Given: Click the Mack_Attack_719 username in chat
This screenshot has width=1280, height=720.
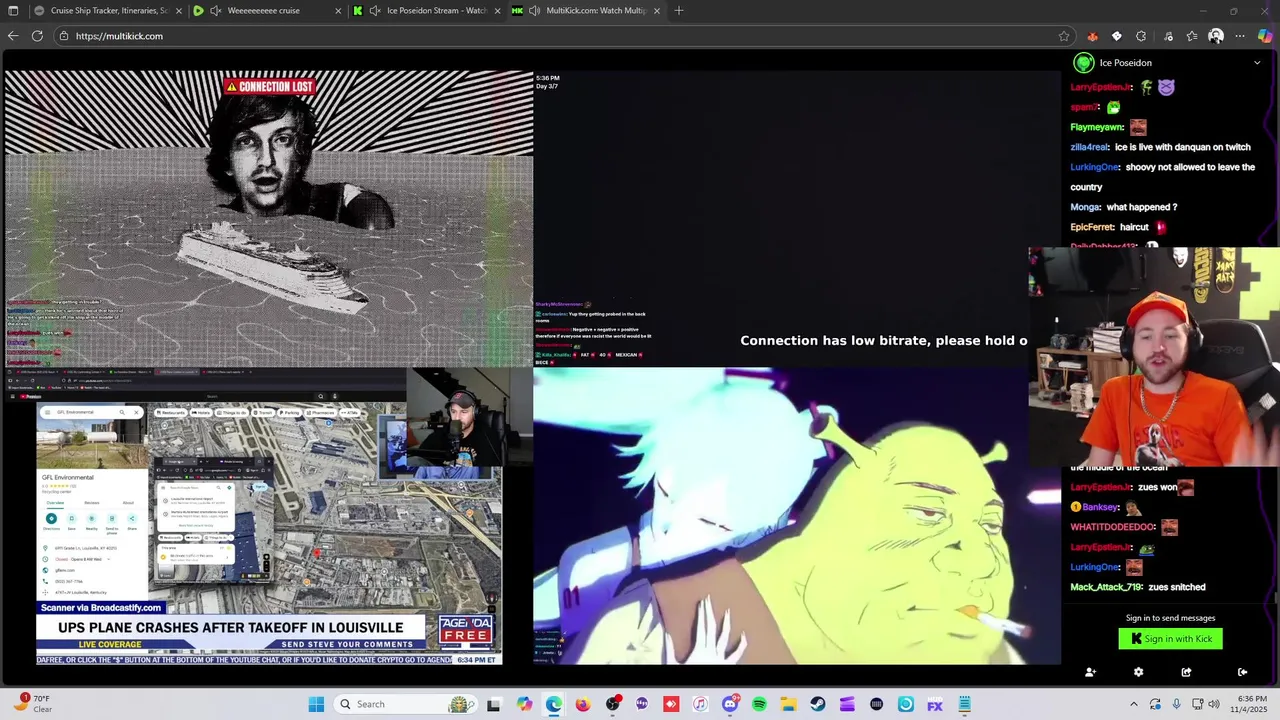Looking at the screenshot, I should coord(1107,587).
